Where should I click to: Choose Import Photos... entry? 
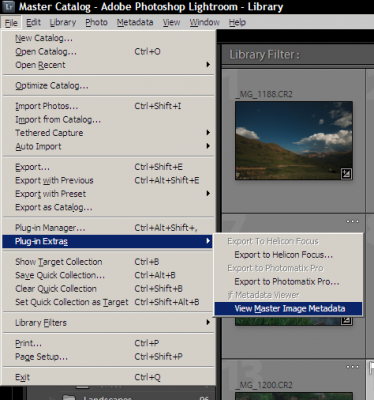click(x=109, y=106)
